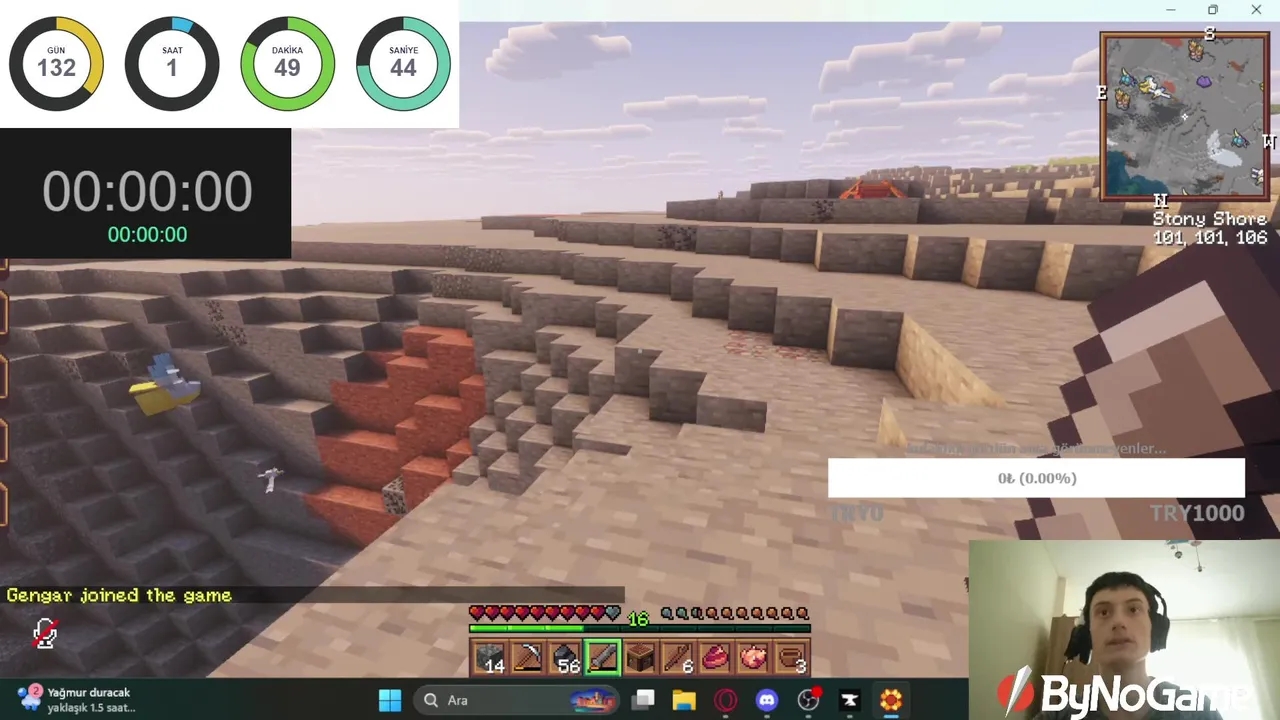1280x720 pixels.
Task: Open the Windows Start menu
Action: pos(390,700)
